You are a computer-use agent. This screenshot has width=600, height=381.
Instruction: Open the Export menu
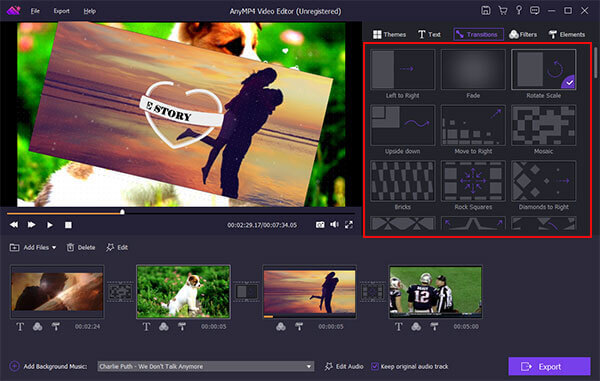pyautogui.click(x=61, y=11)
